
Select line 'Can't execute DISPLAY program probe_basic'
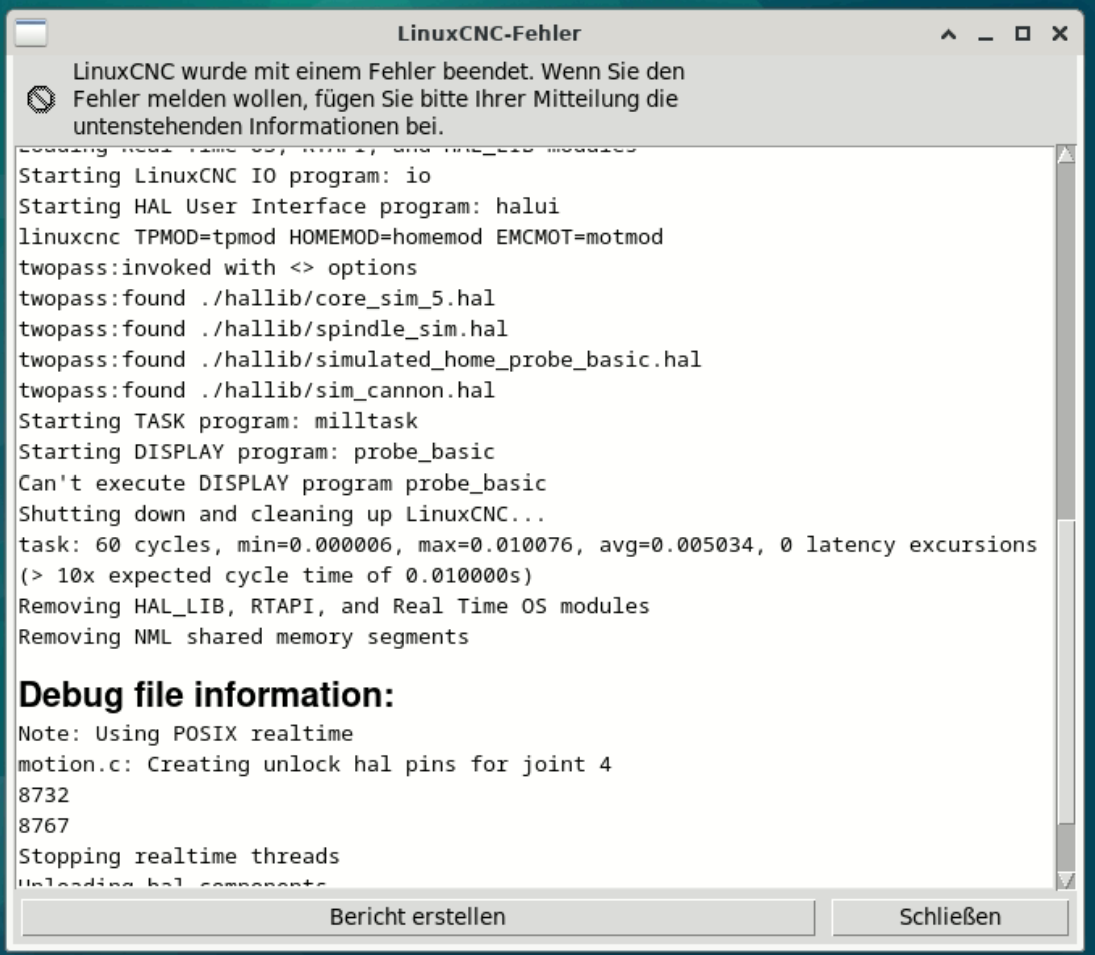coord(282,483)
